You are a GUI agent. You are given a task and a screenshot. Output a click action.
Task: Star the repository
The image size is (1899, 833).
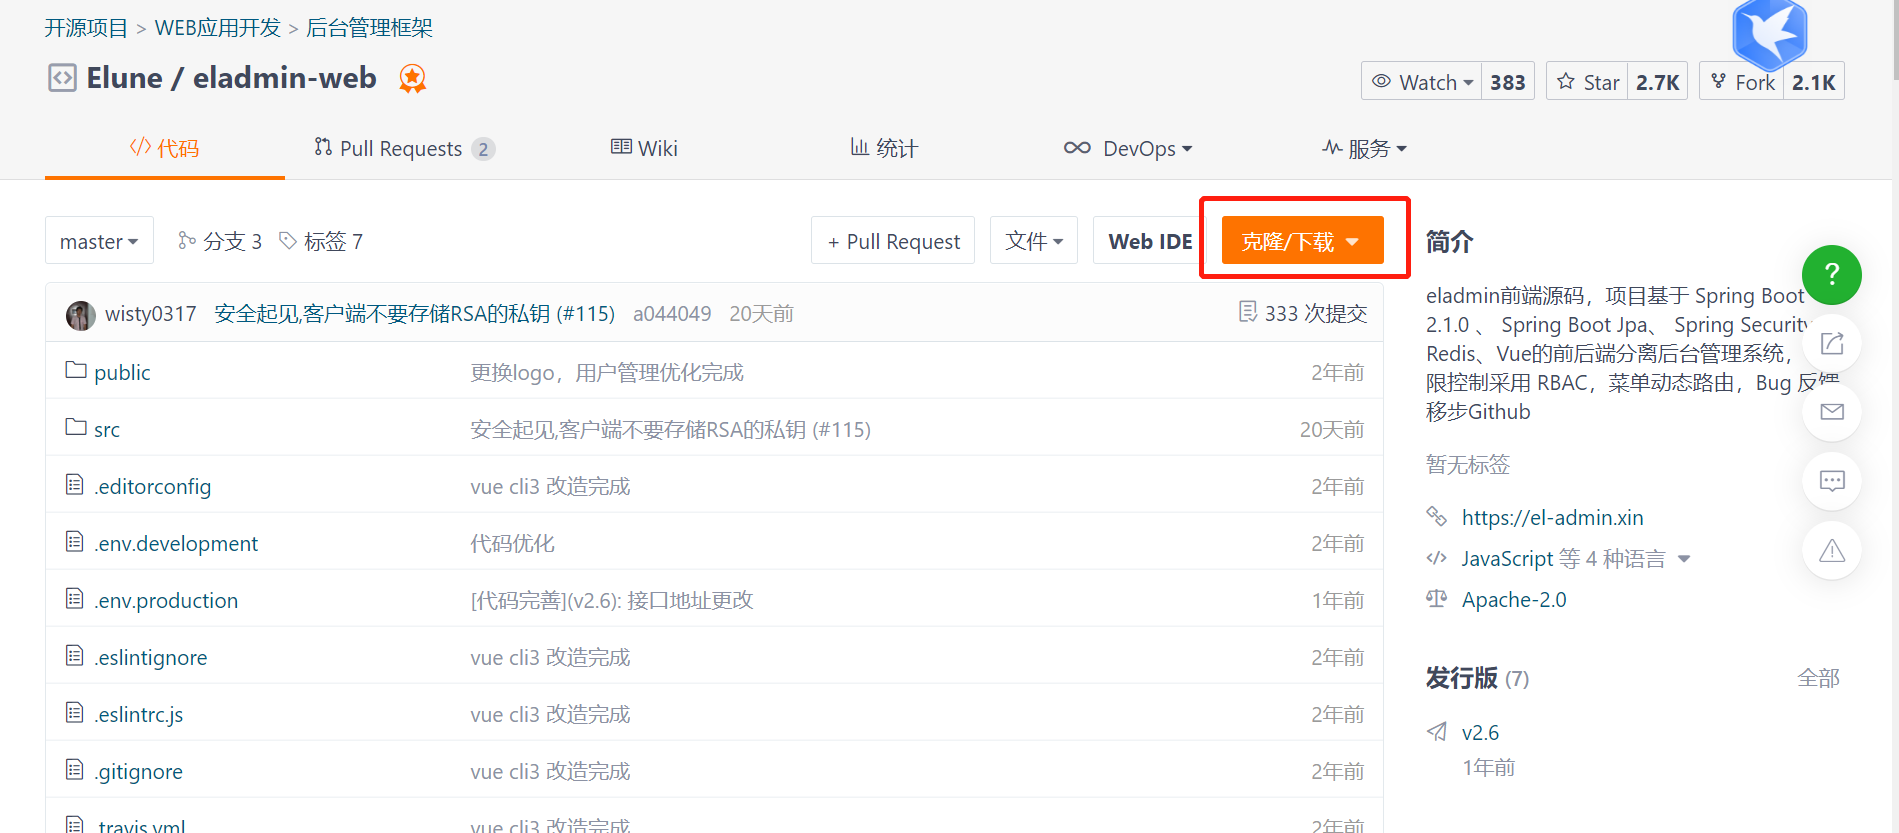point(1587,82)
